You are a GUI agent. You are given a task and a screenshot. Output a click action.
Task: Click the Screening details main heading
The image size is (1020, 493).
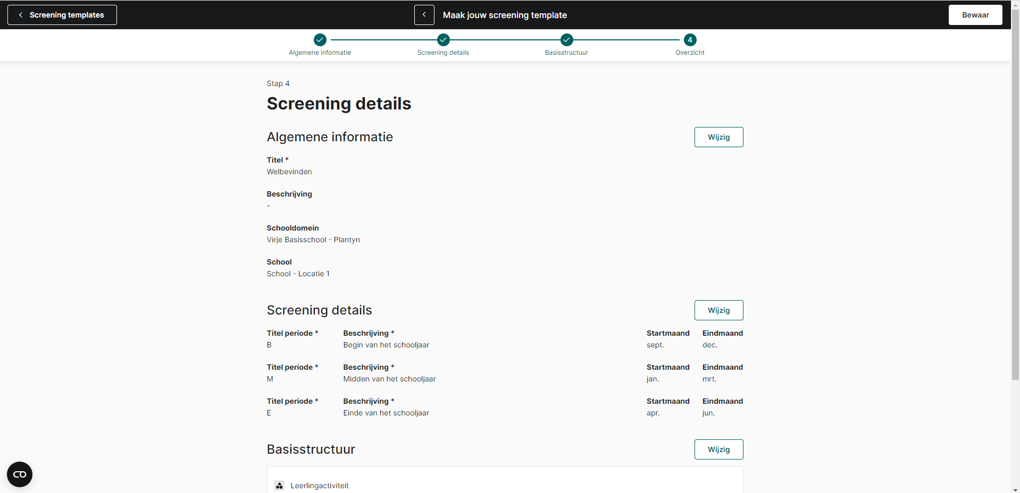[339, 103]
